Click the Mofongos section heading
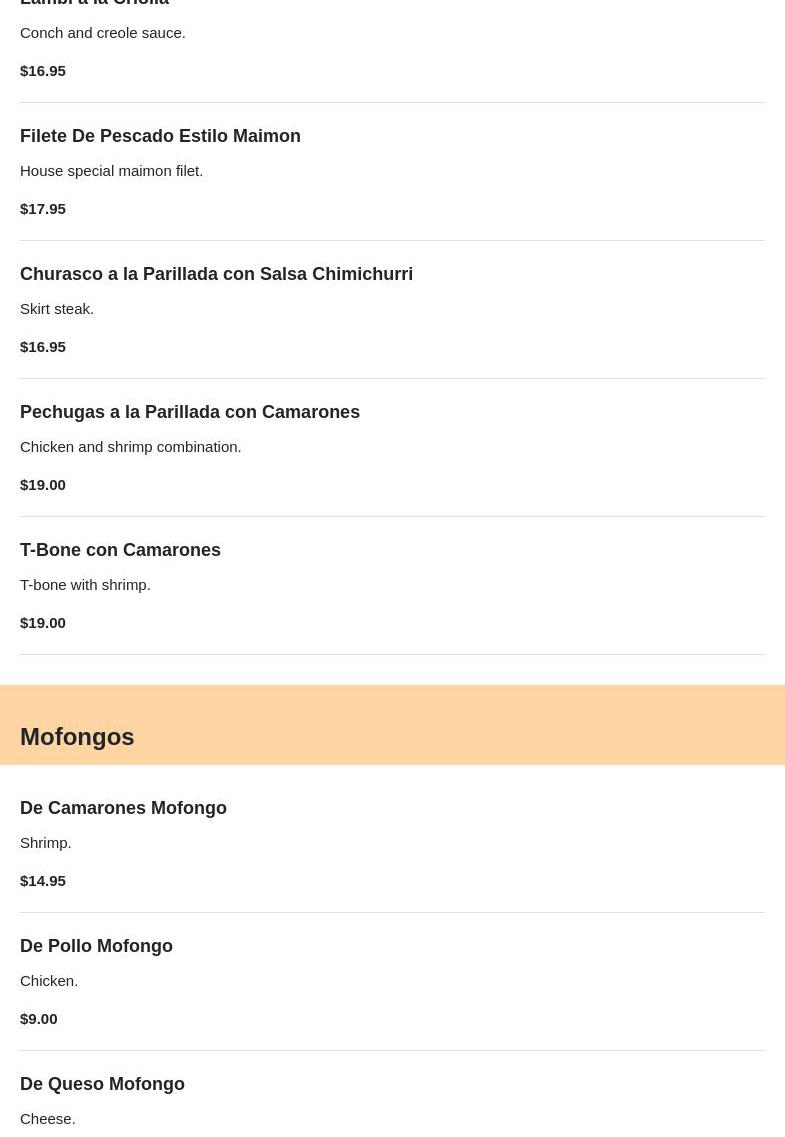 pyautogui.click(x=77, y=737)
